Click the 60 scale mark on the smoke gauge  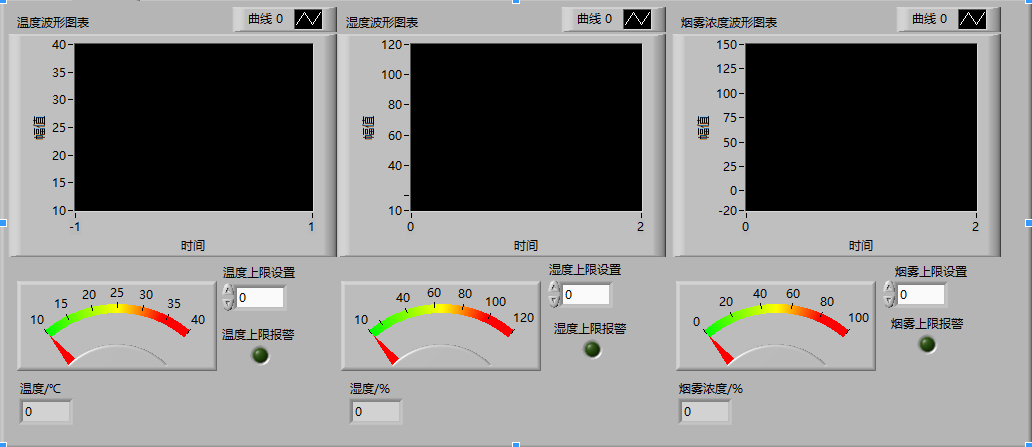(x=792, y=293)
